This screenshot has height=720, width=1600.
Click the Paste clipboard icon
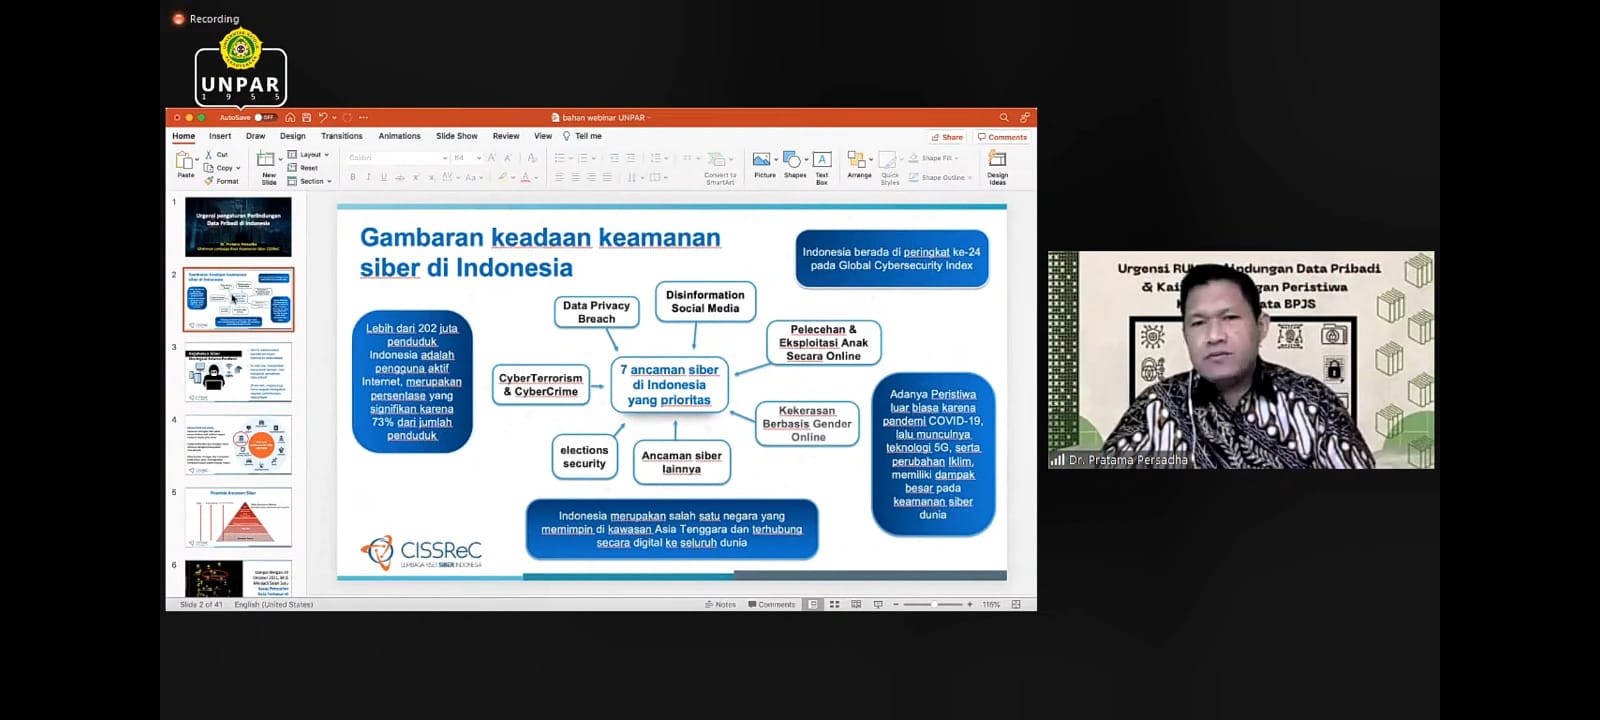pos(185,161)
